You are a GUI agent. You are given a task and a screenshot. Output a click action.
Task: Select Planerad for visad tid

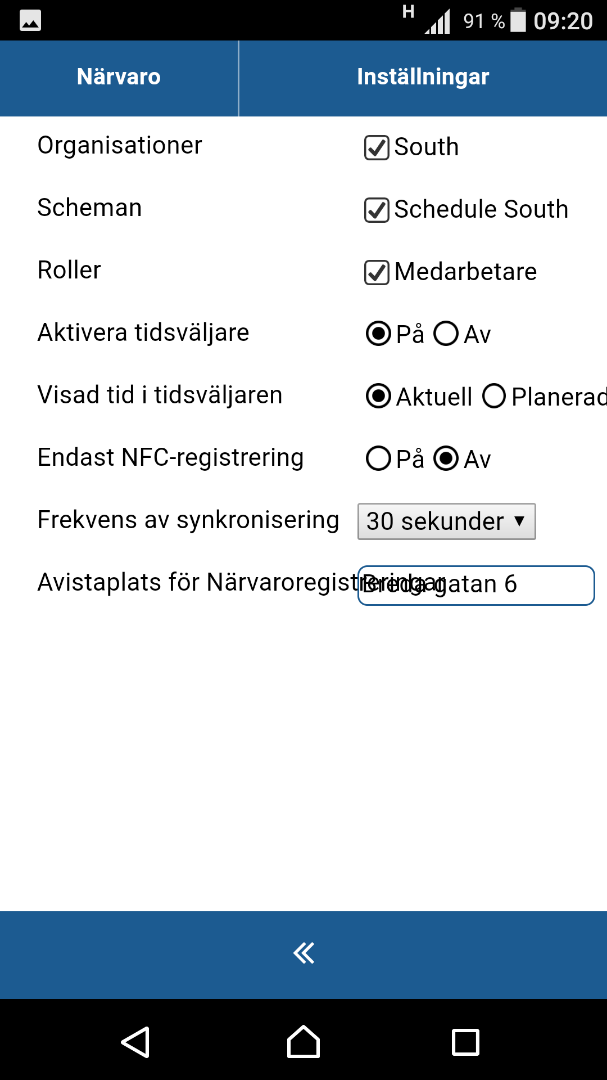[x=494, y=397]
